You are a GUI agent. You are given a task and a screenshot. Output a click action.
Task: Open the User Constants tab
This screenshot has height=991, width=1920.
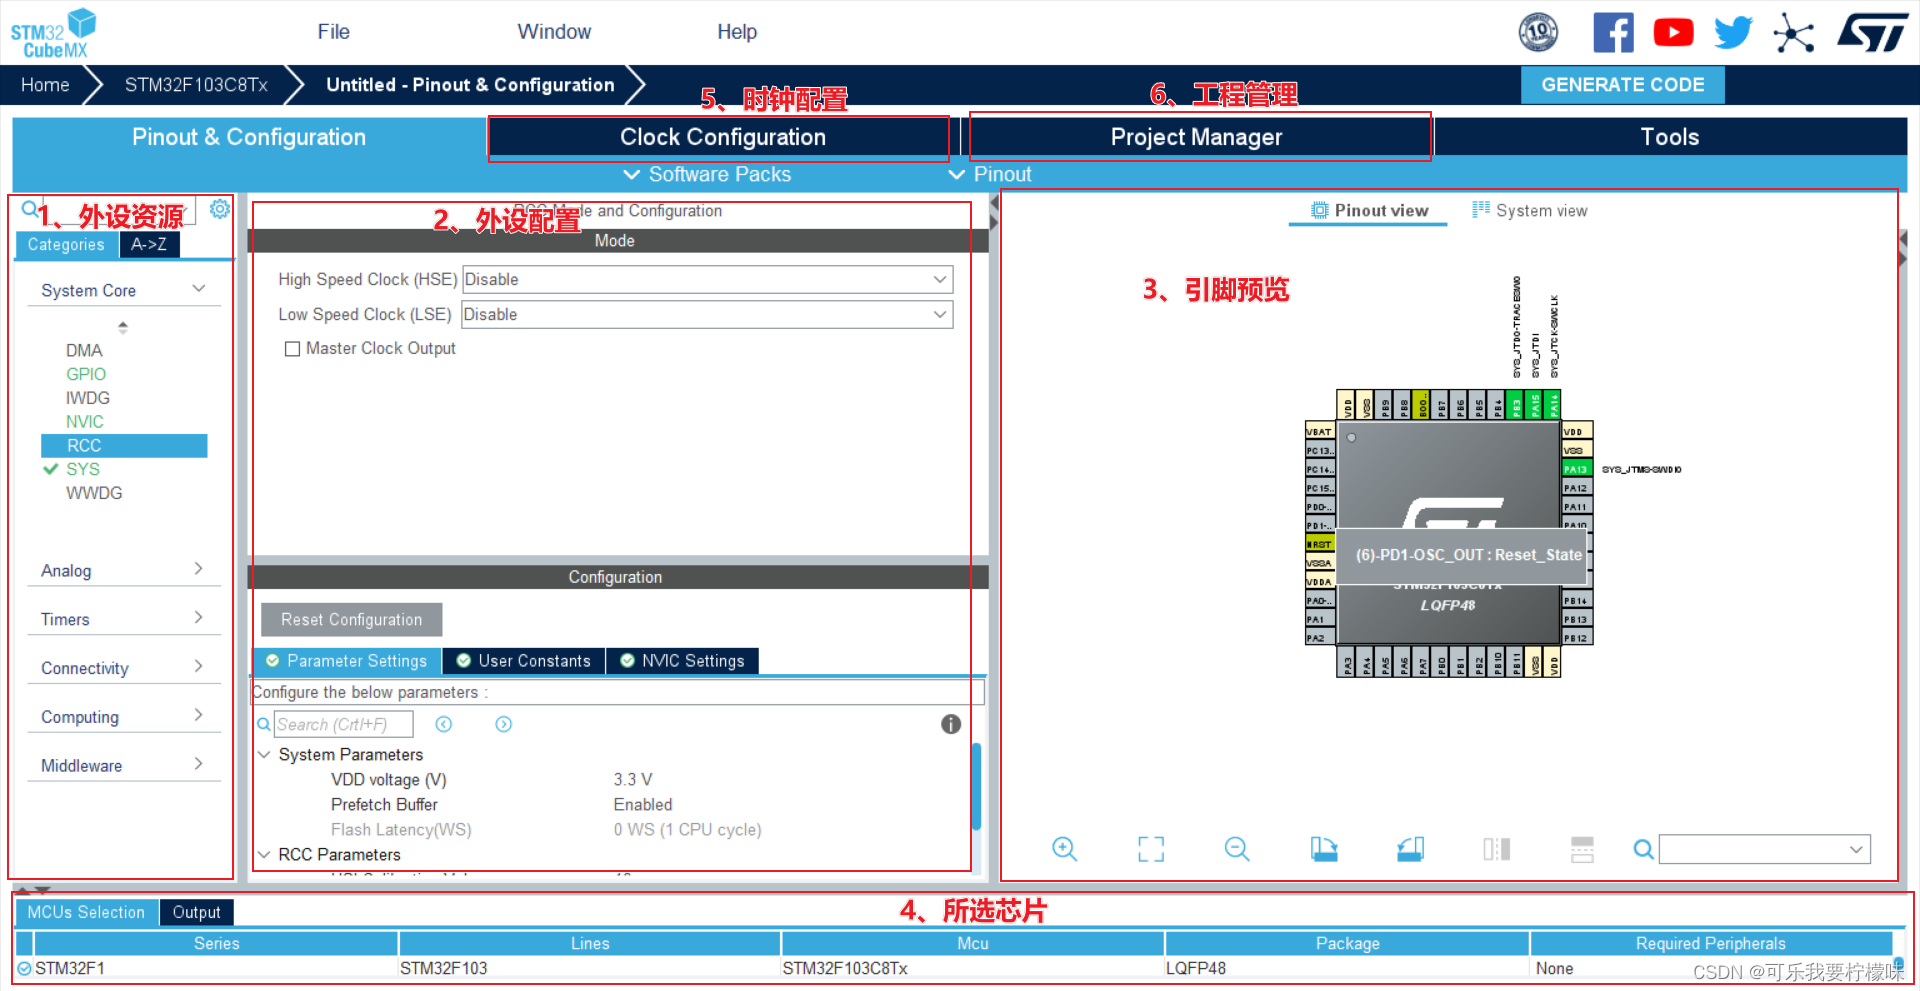(x=524, y=661)
